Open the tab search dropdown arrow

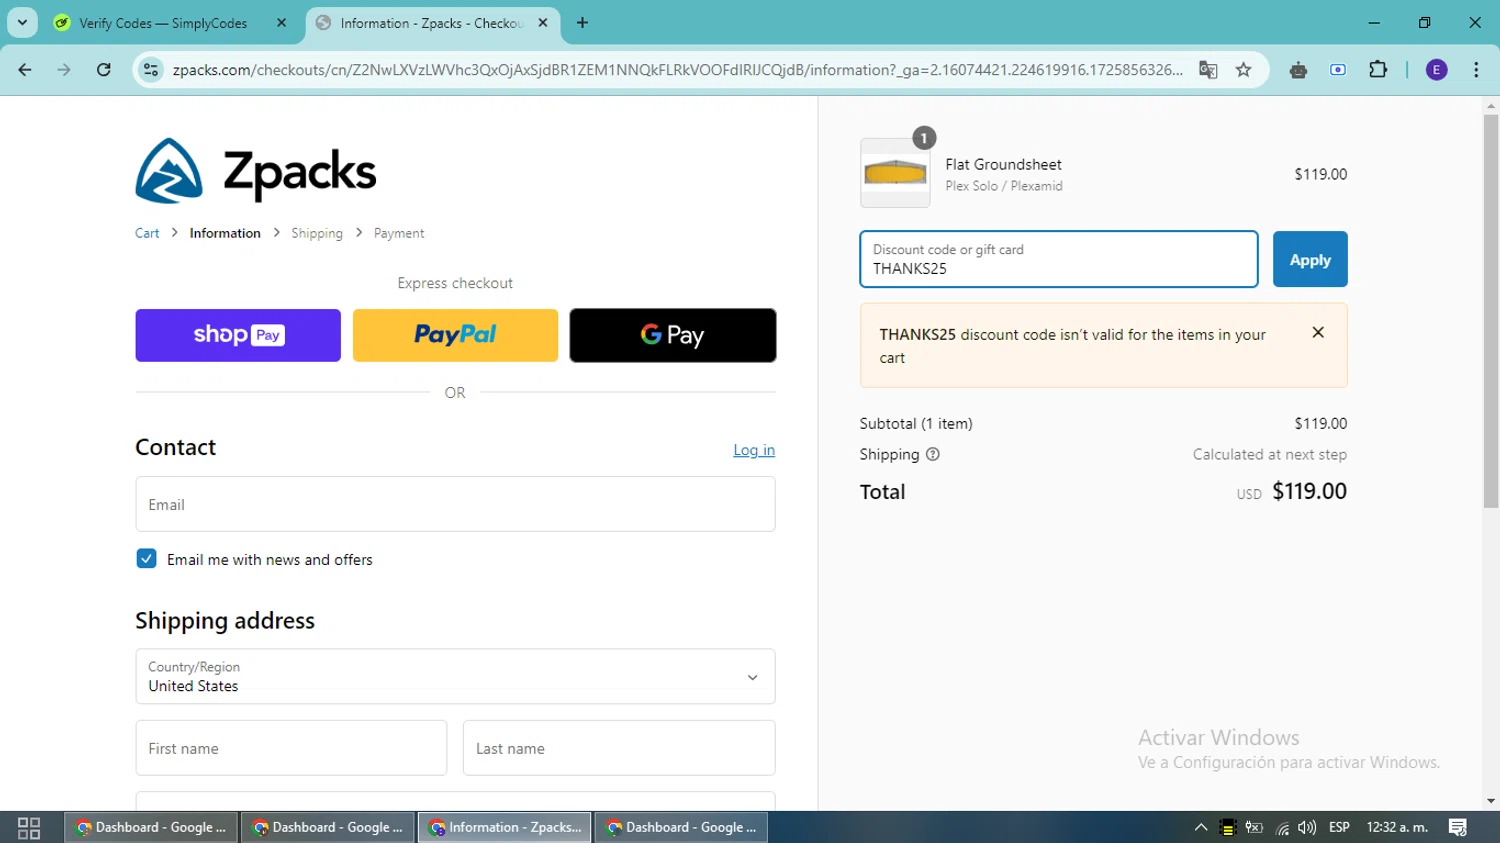point(22,23)
